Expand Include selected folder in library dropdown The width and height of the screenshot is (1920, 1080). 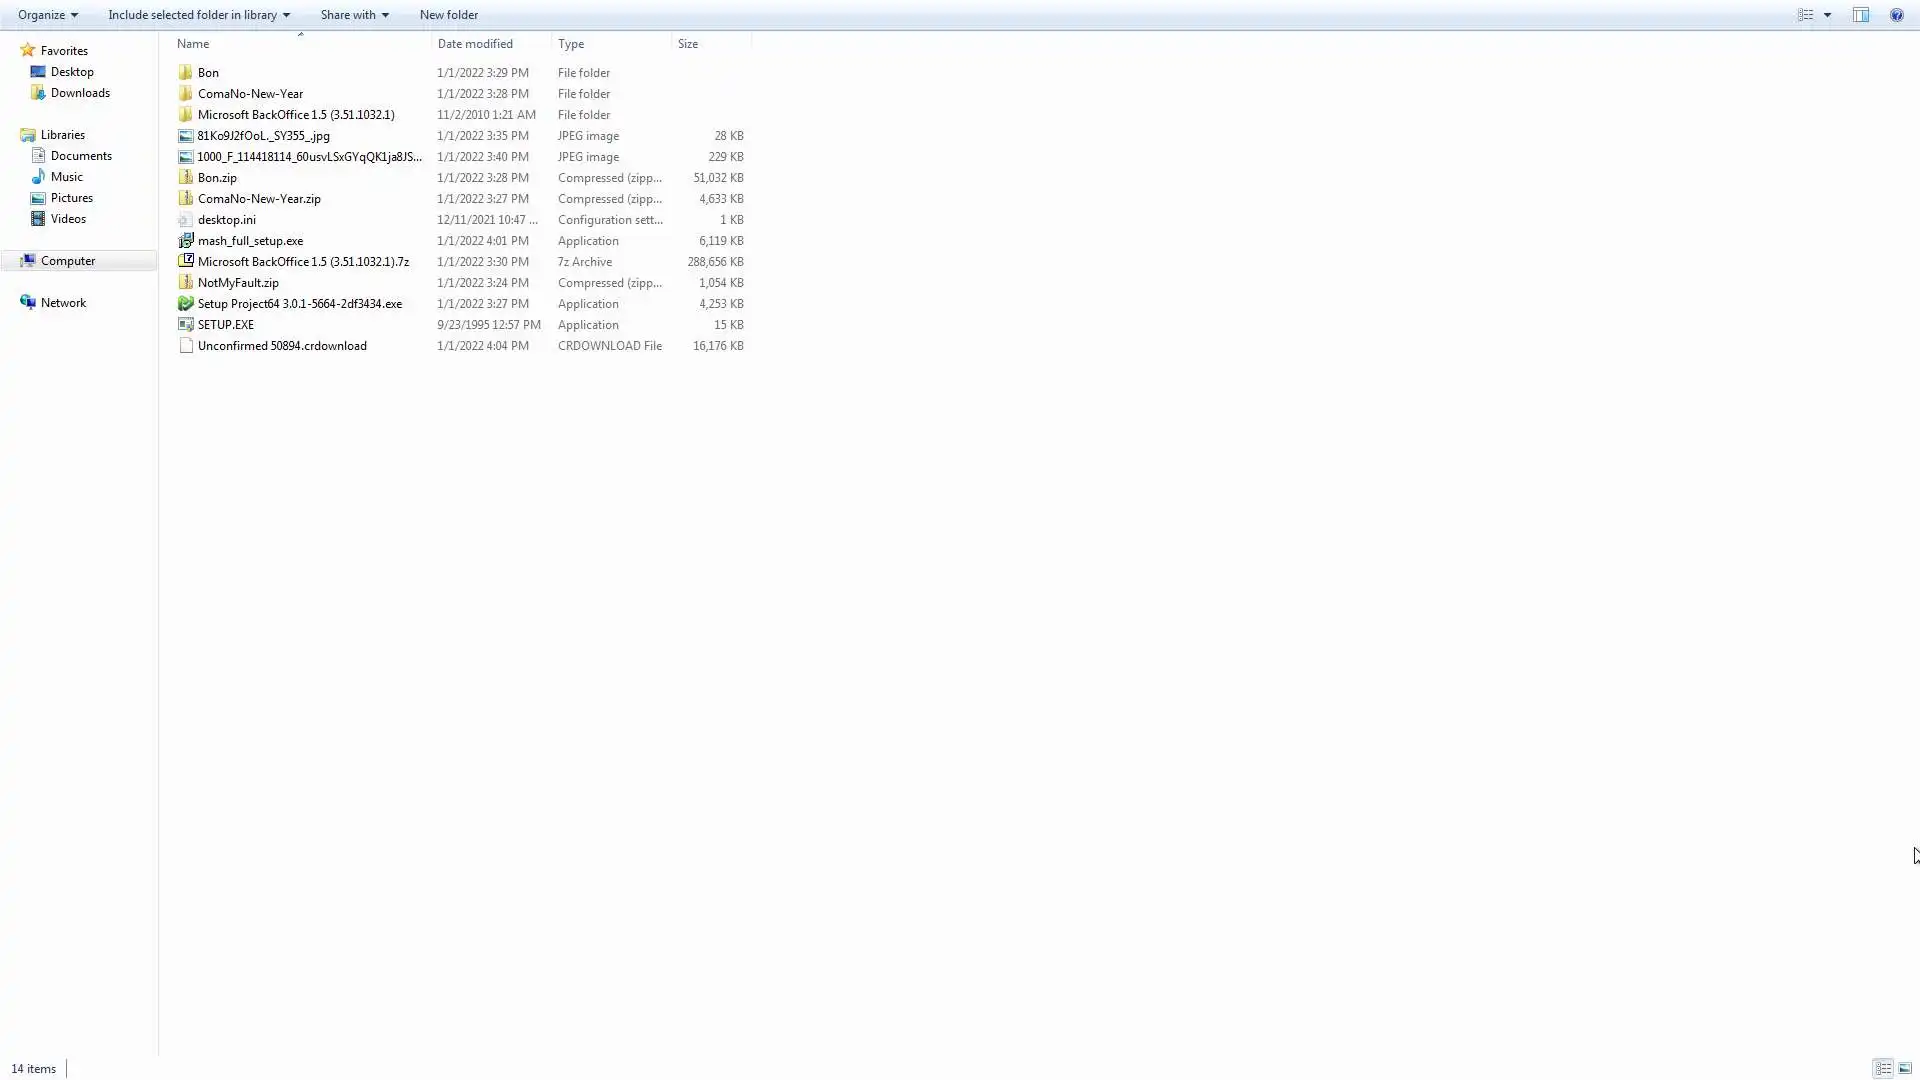pyautogui.click(x=198, y=15)
